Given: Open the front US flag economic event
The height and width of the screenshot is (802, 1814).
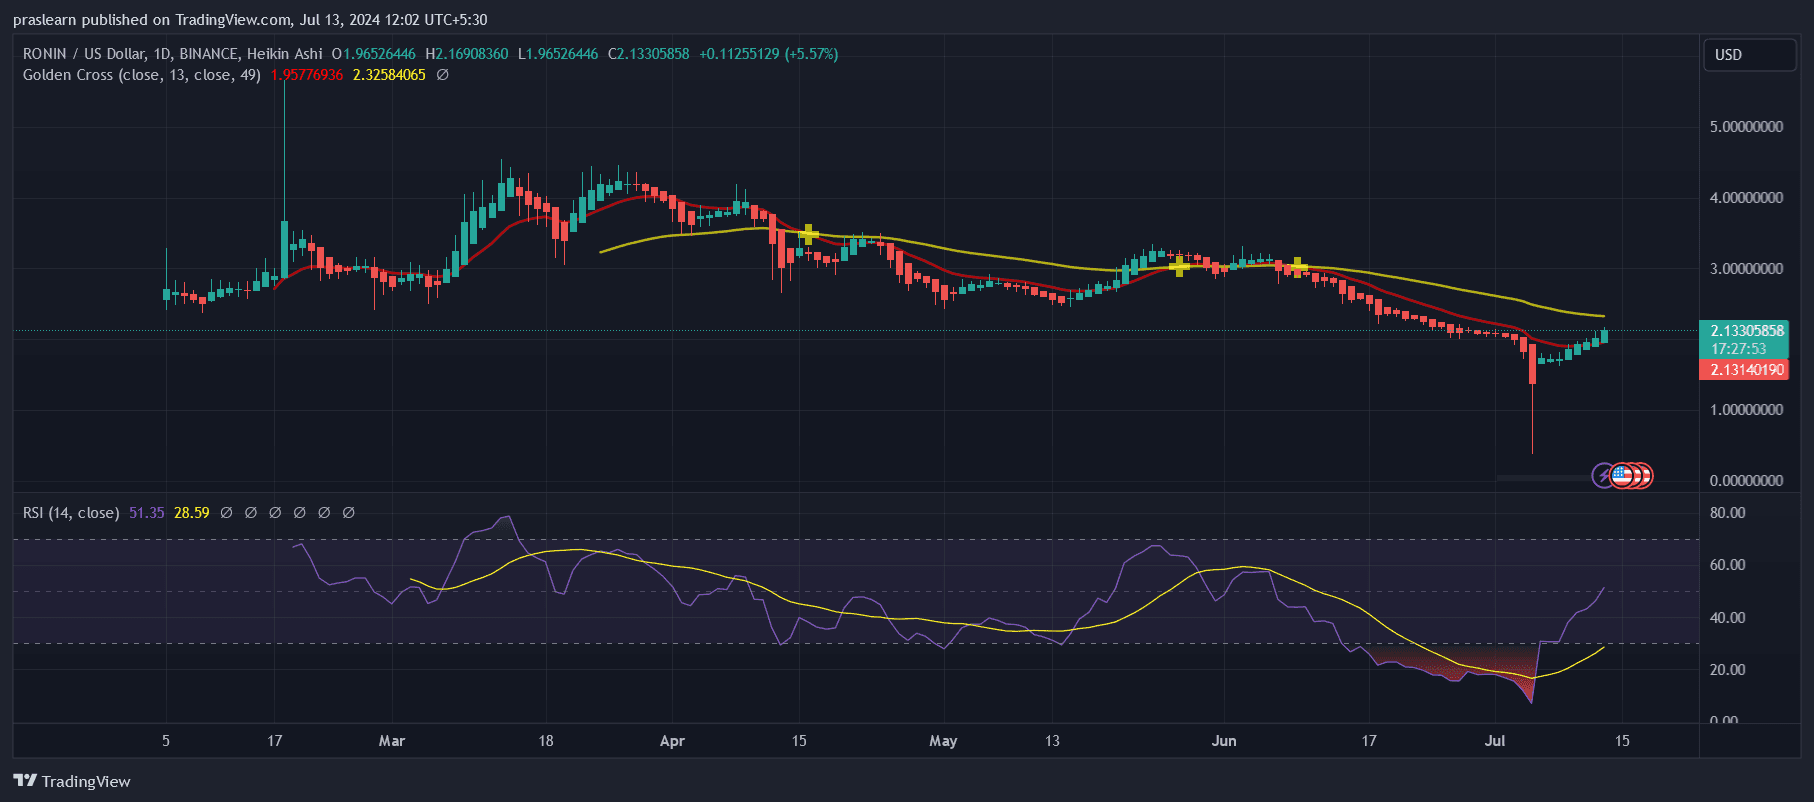Looking at the screenshot, I should click(x=1622, y=476).
